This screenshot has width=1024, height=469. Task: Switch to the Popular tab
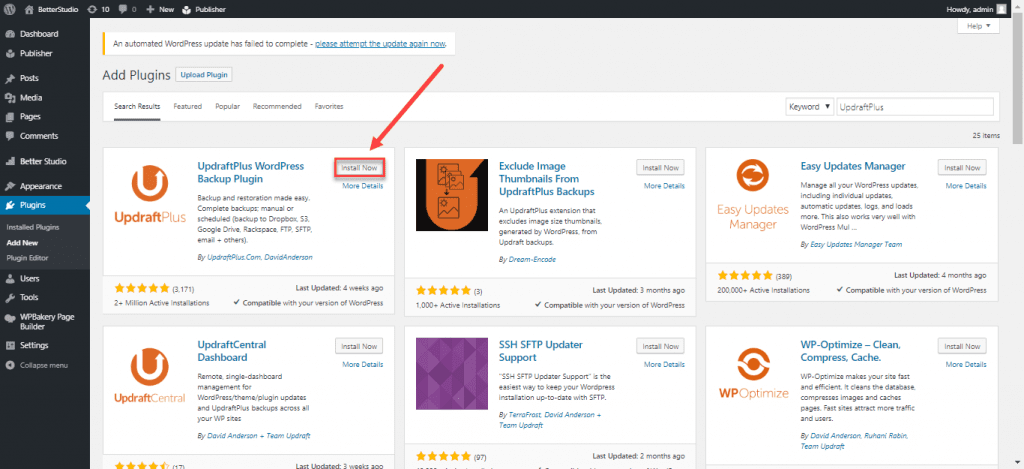click(227, 106)
